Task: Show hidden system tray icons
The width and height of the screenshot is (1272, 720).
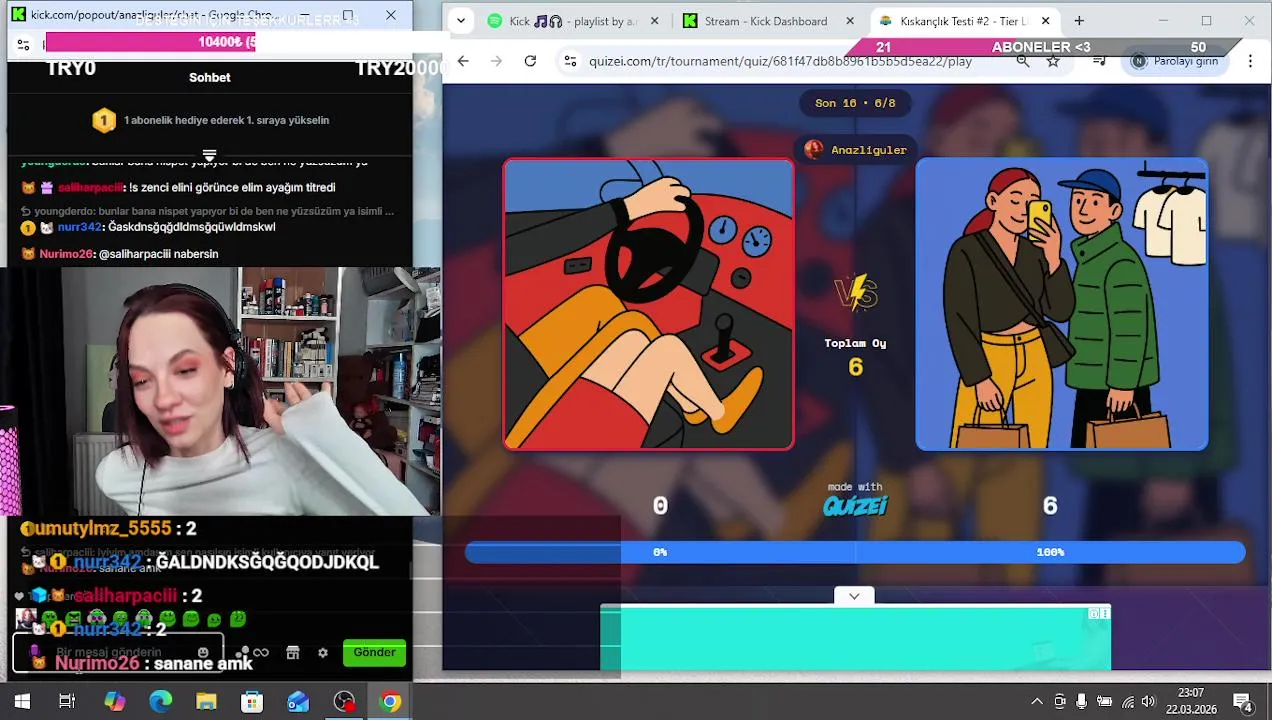Action: tap(1037, 702)
